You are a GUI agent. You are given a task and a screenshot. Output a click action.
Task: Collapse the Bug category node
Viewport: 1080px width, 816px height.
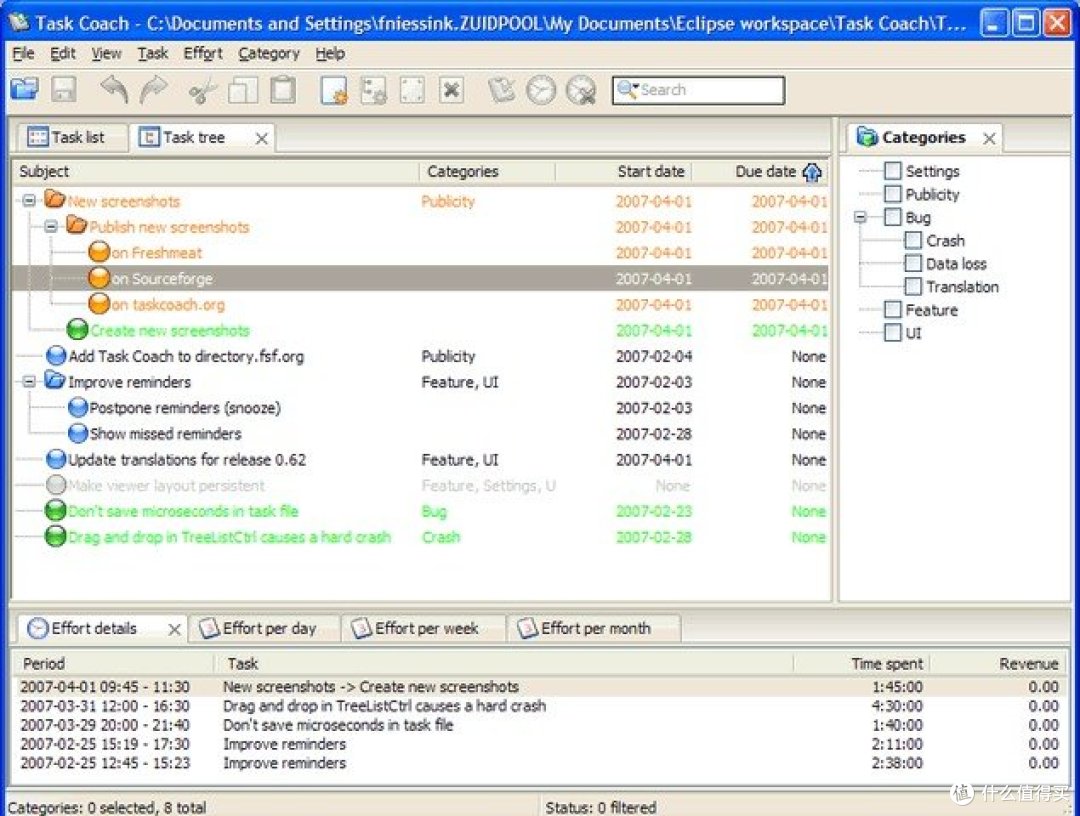[x=860, y=217]
